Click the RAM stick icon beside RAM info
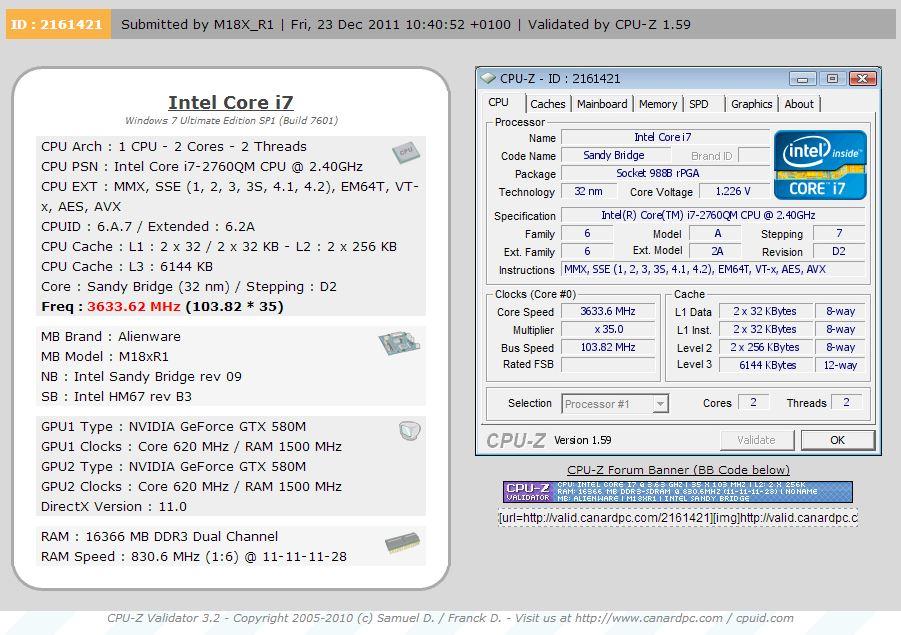 tap(402, 543)
